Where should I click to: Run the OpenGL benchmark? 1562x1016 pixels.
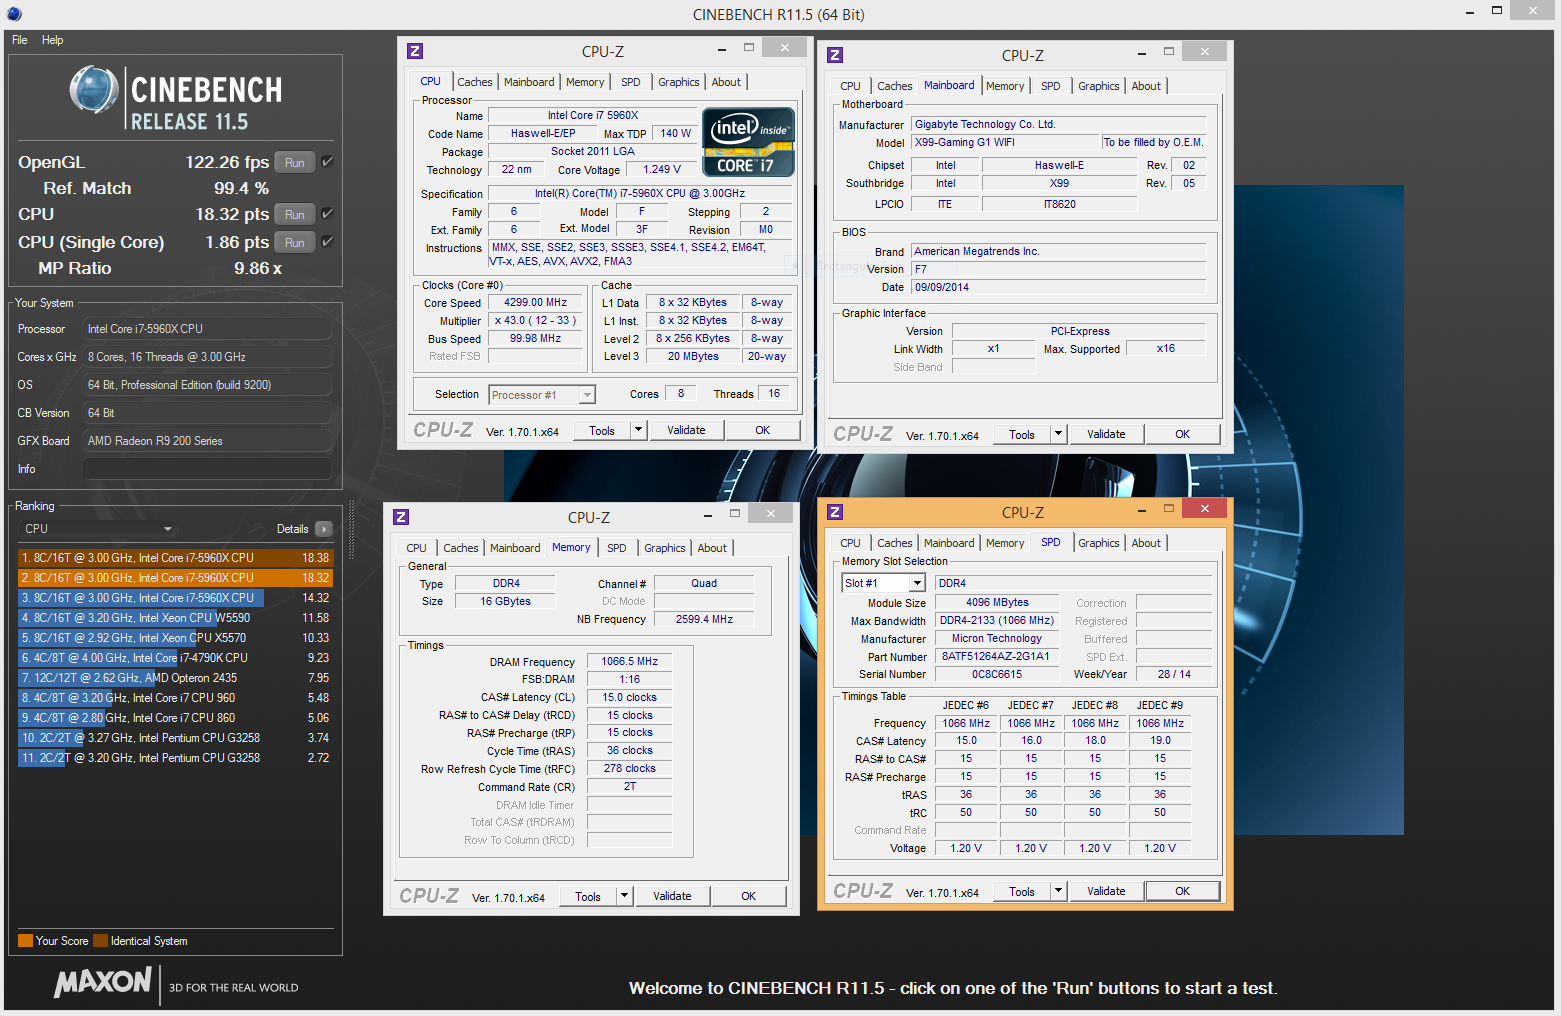[x=295, y=162]
